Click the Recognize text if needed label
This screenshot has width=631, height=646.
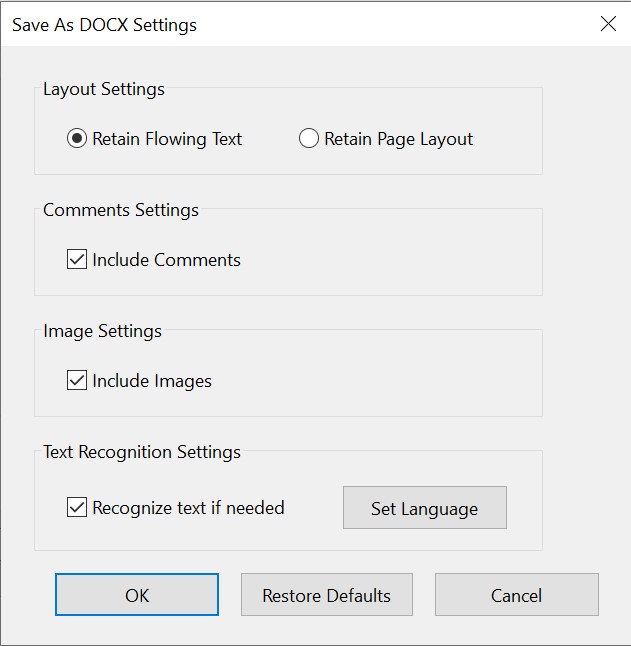coord(188,508)
